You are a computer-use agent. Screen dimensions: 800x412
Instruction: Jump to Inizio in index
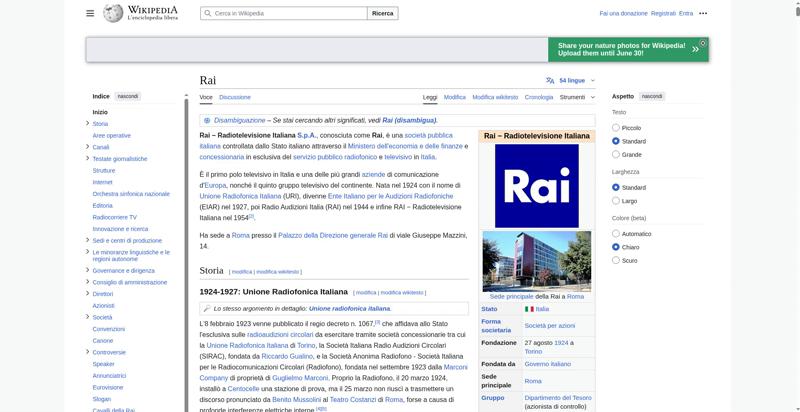click(x=100, y=112)
